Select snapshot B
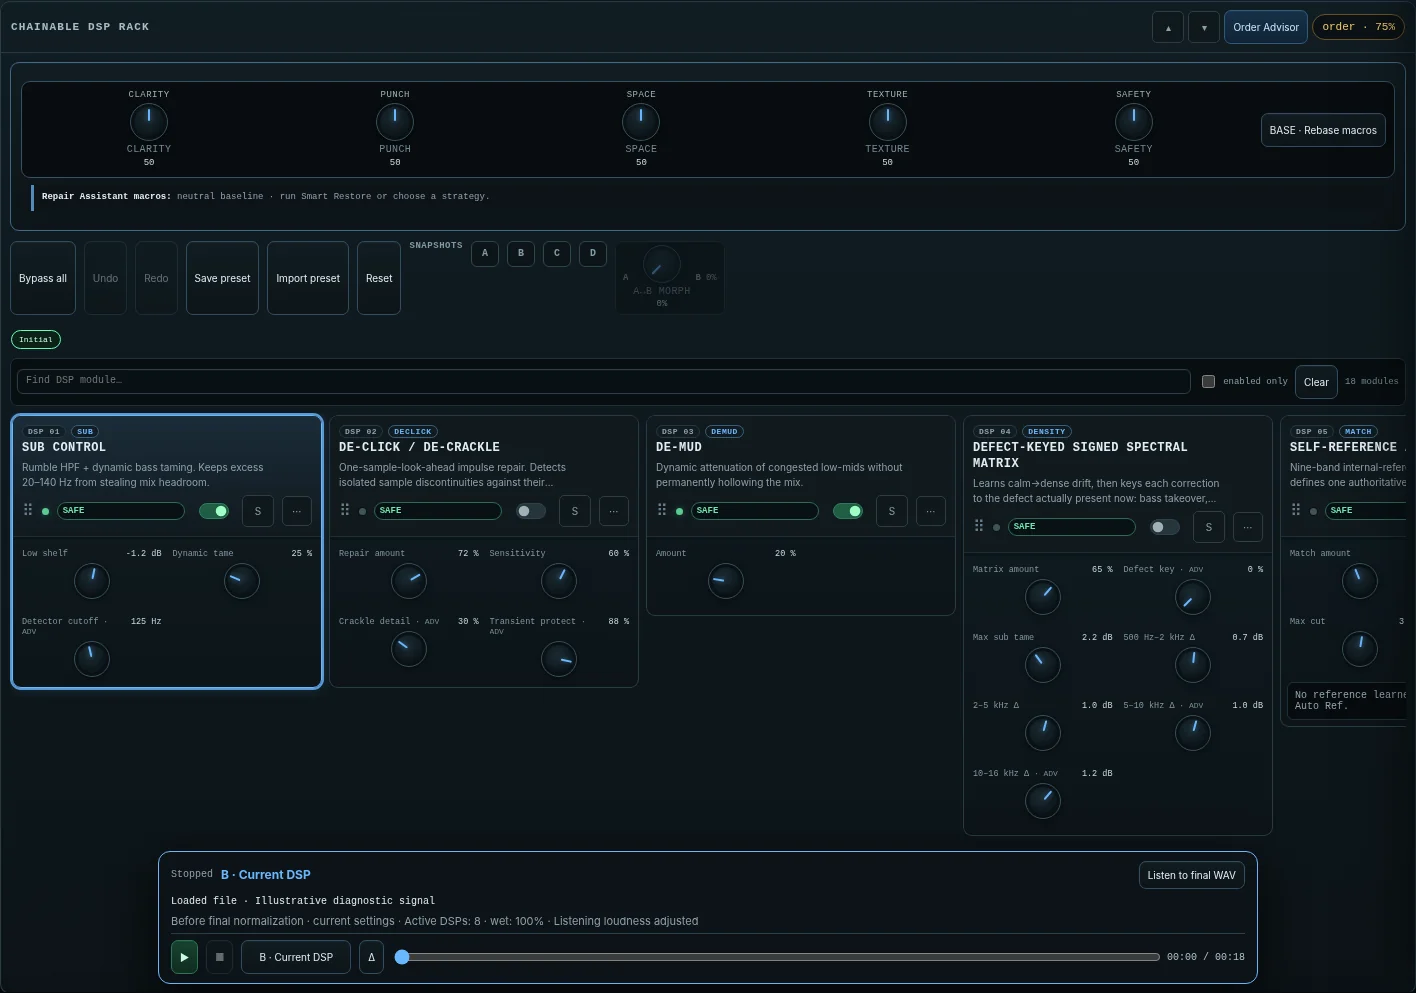 coord(521,253)
